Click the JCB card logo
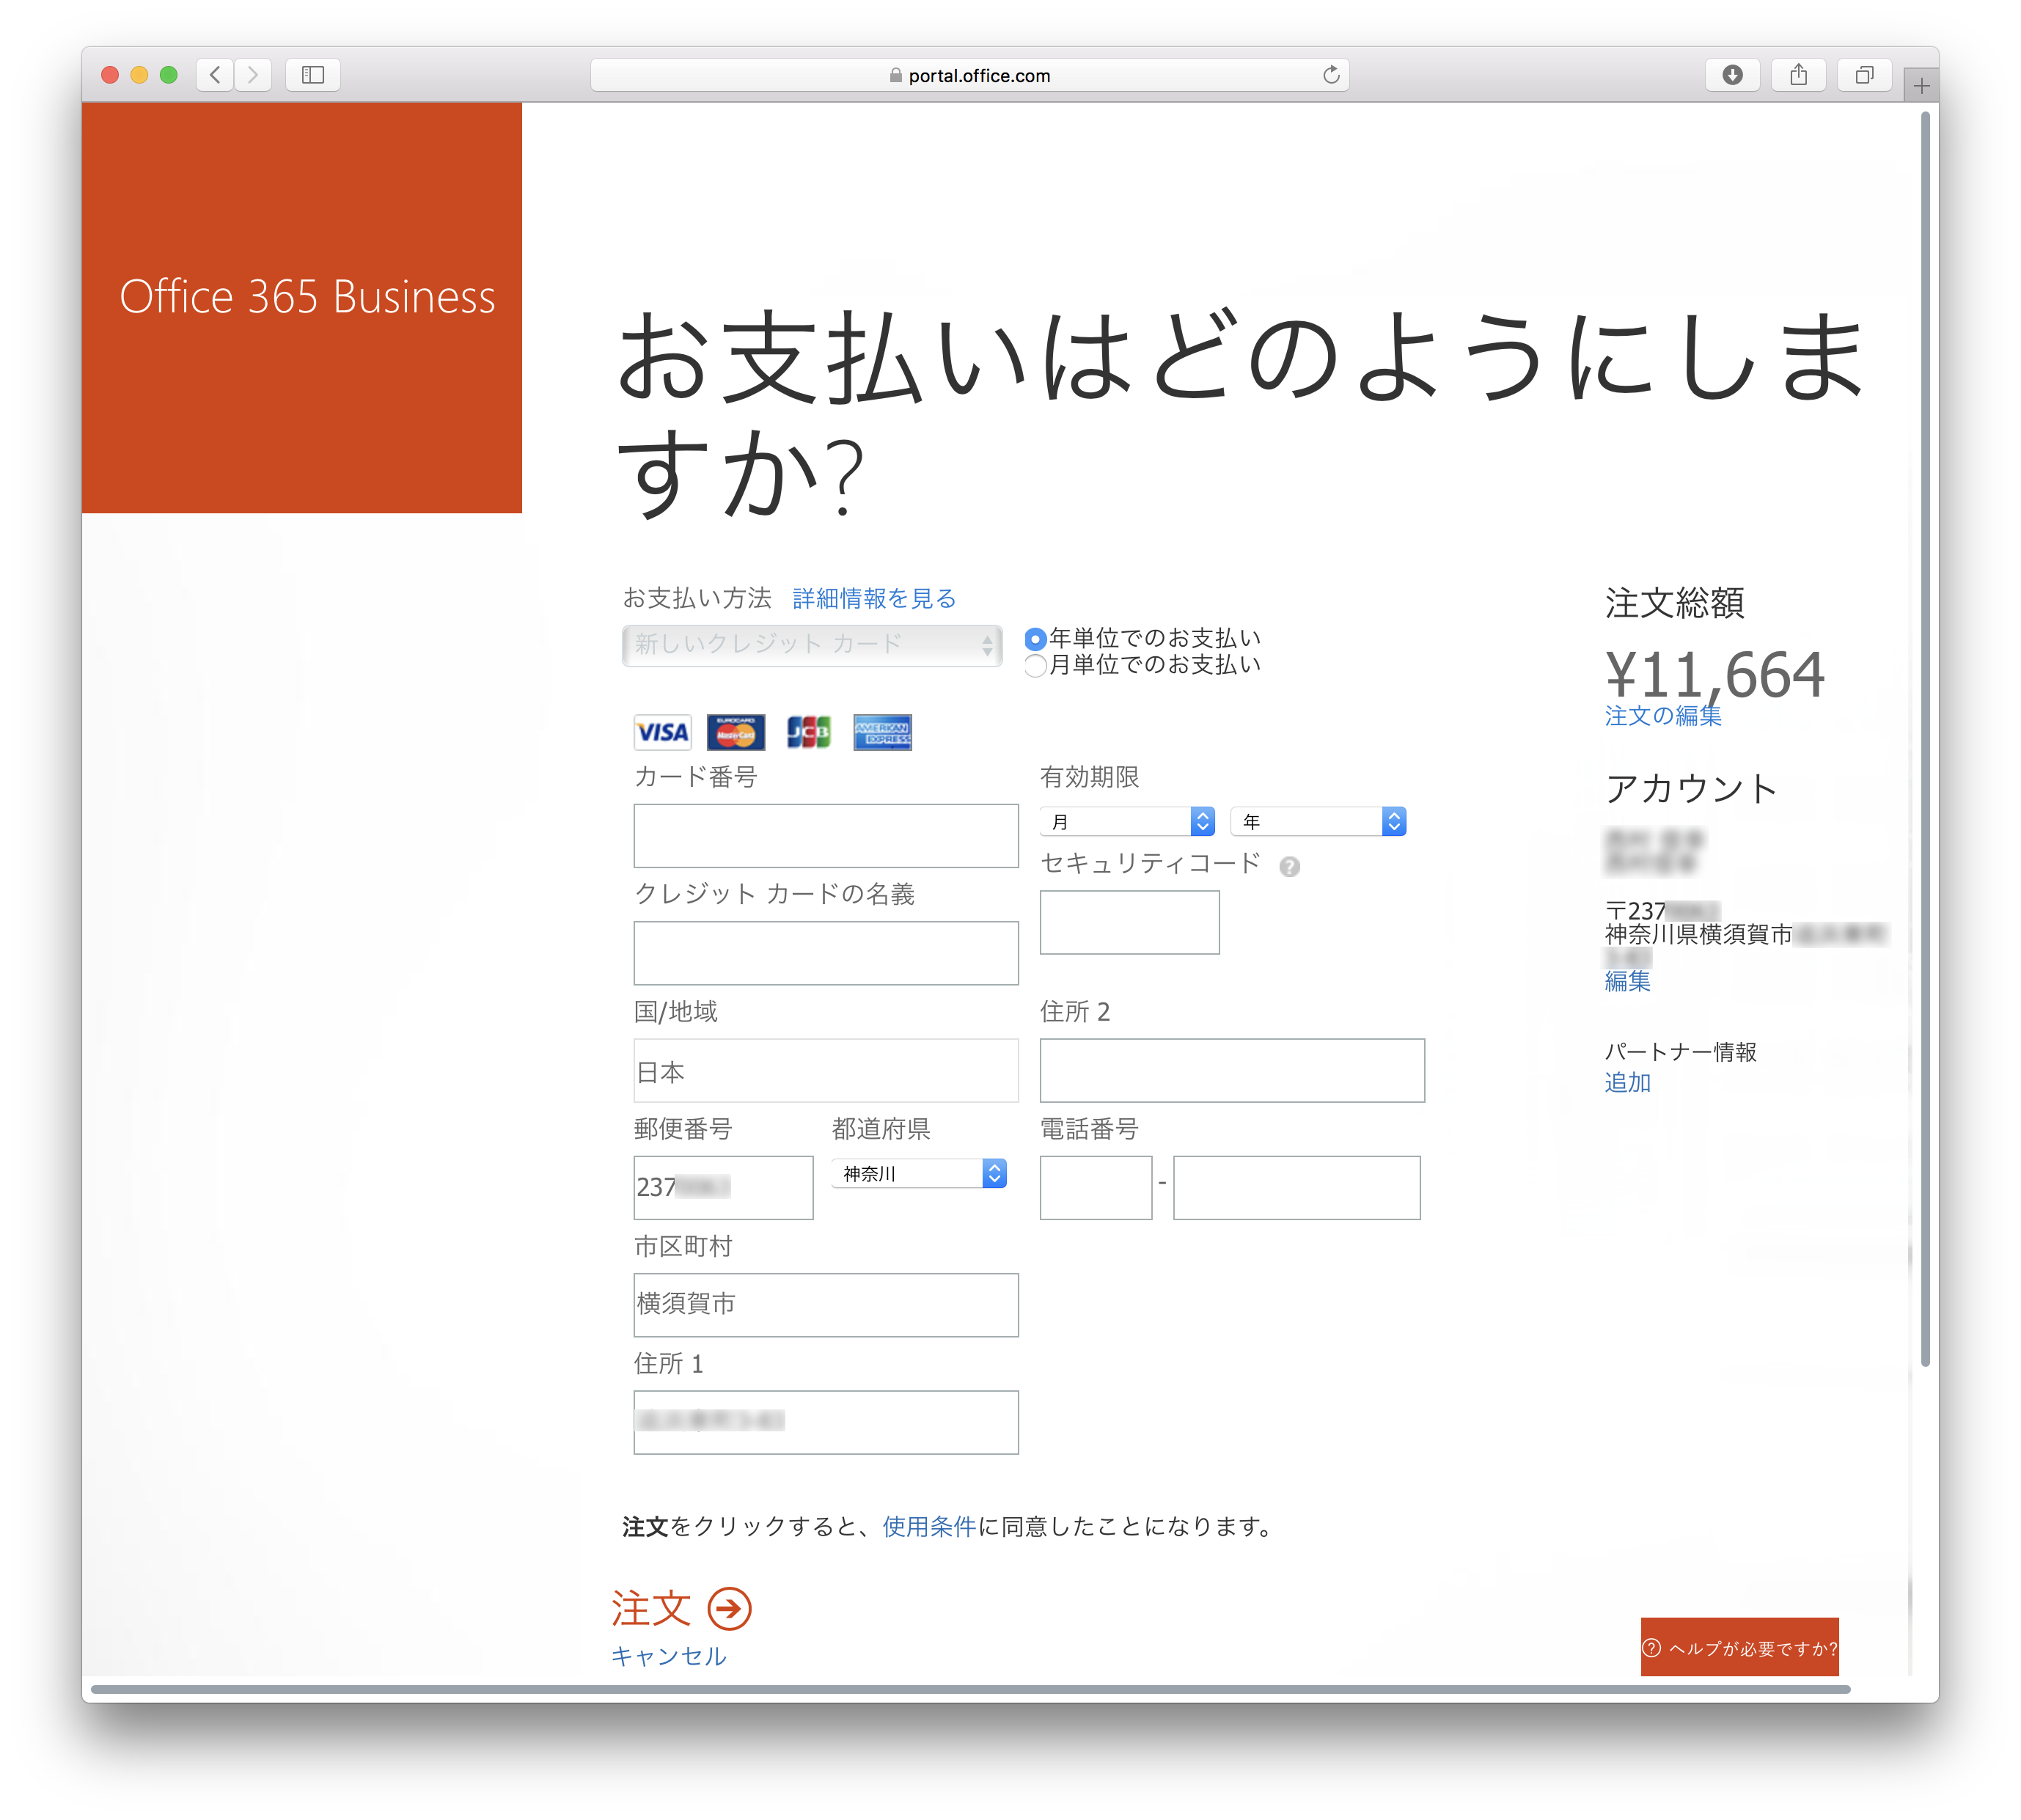The image size is (2021, 1820). [809, 732]
